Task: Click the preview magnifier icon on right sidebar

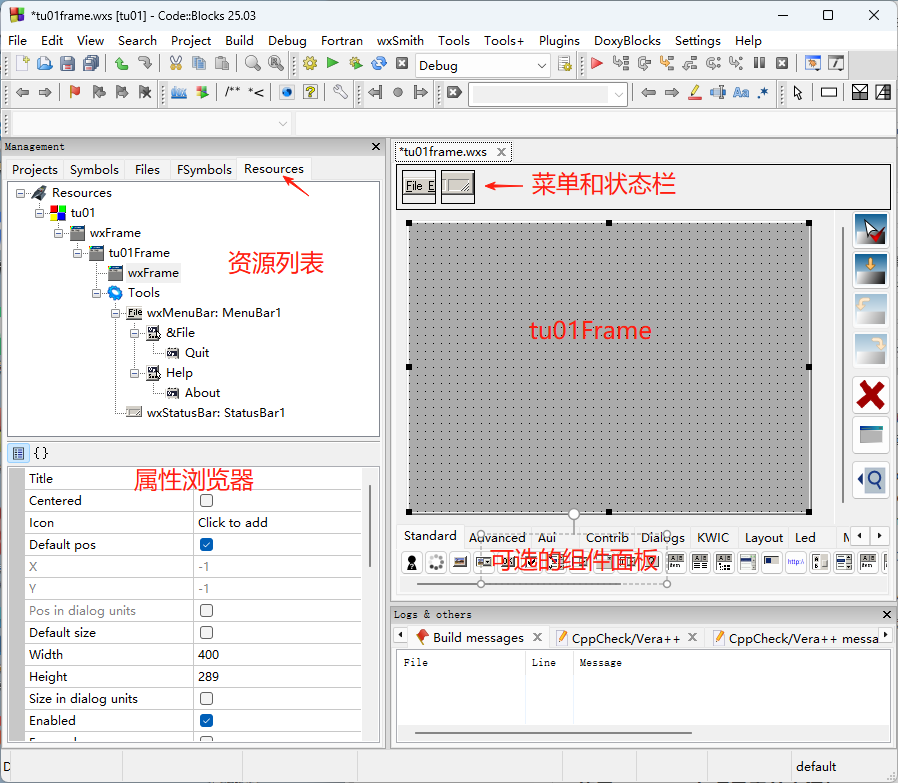Action: point(871,479)
